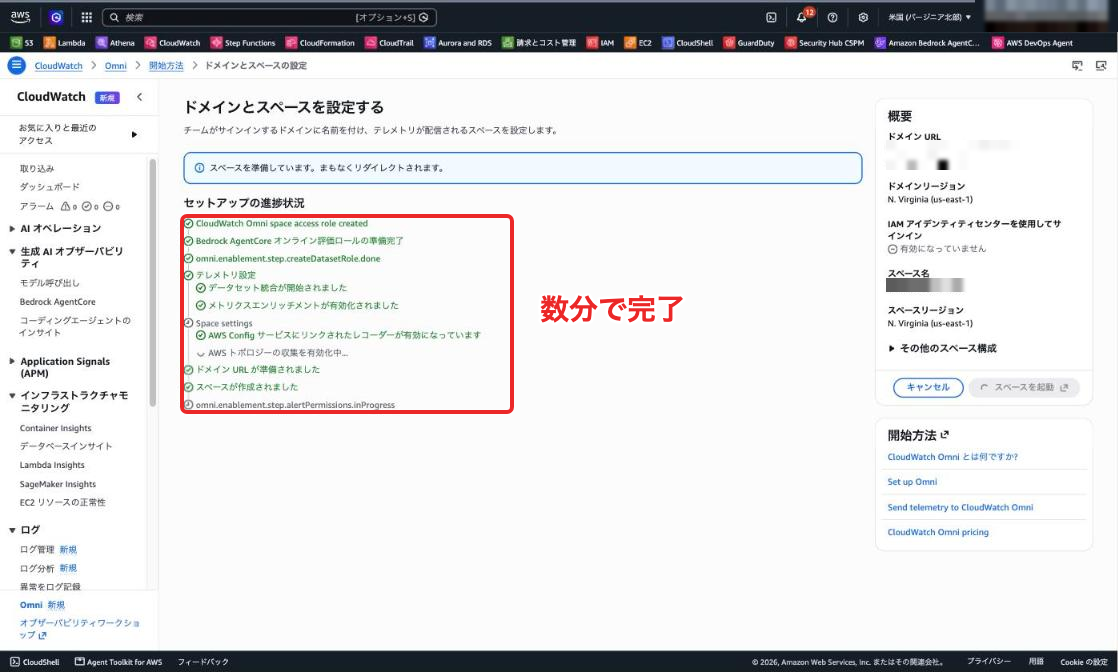This screenshot has width=1118, height=672.
Task: Select SageMaker Insights in the sidebar
Action: (x=58, y=484)
